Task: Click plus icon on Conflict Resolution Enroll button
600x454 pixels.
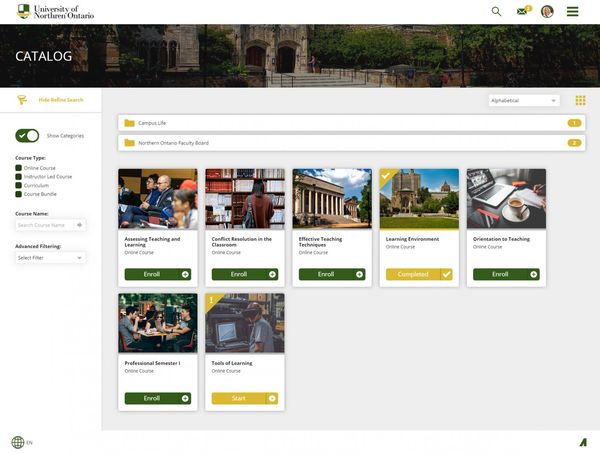Action: (272, 274)
